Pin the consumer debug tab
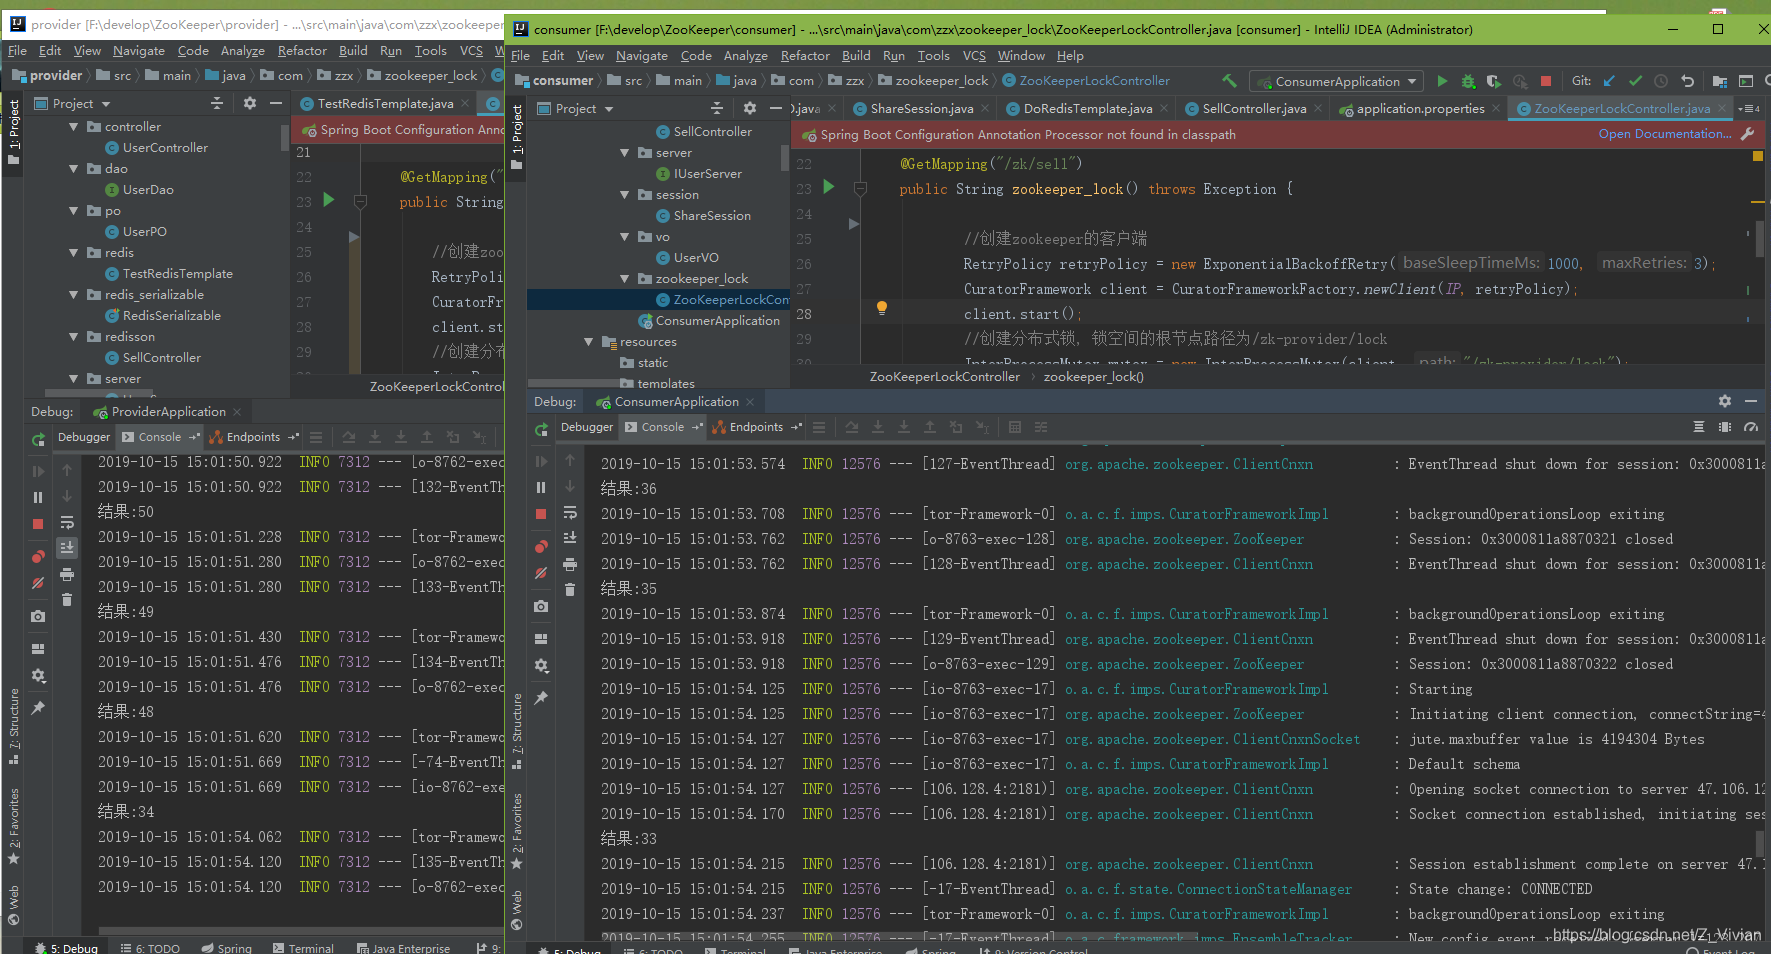Image resolution: width=1771 pixels, height=954 pixels. pyautogui.click(x=541, y=698)
